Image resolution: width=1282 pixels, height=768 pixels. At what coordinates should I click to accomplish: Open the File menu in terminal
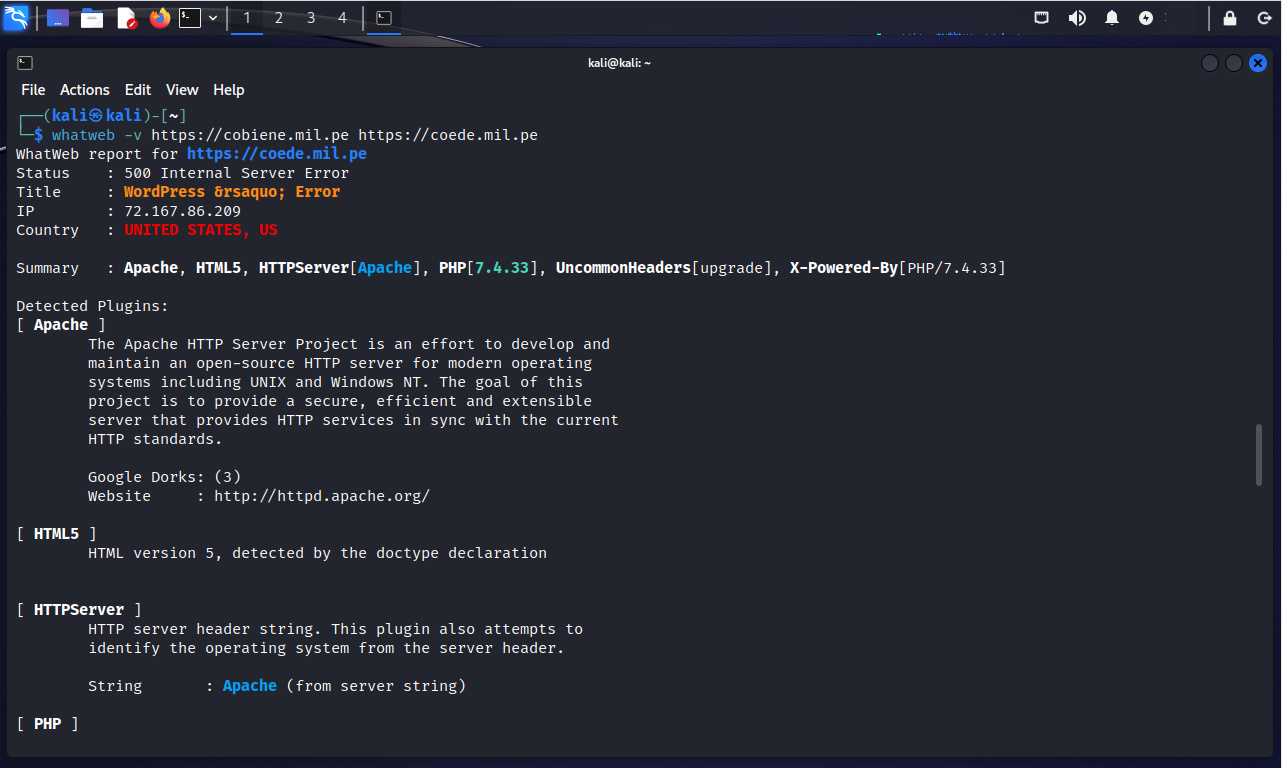[33, 90]
